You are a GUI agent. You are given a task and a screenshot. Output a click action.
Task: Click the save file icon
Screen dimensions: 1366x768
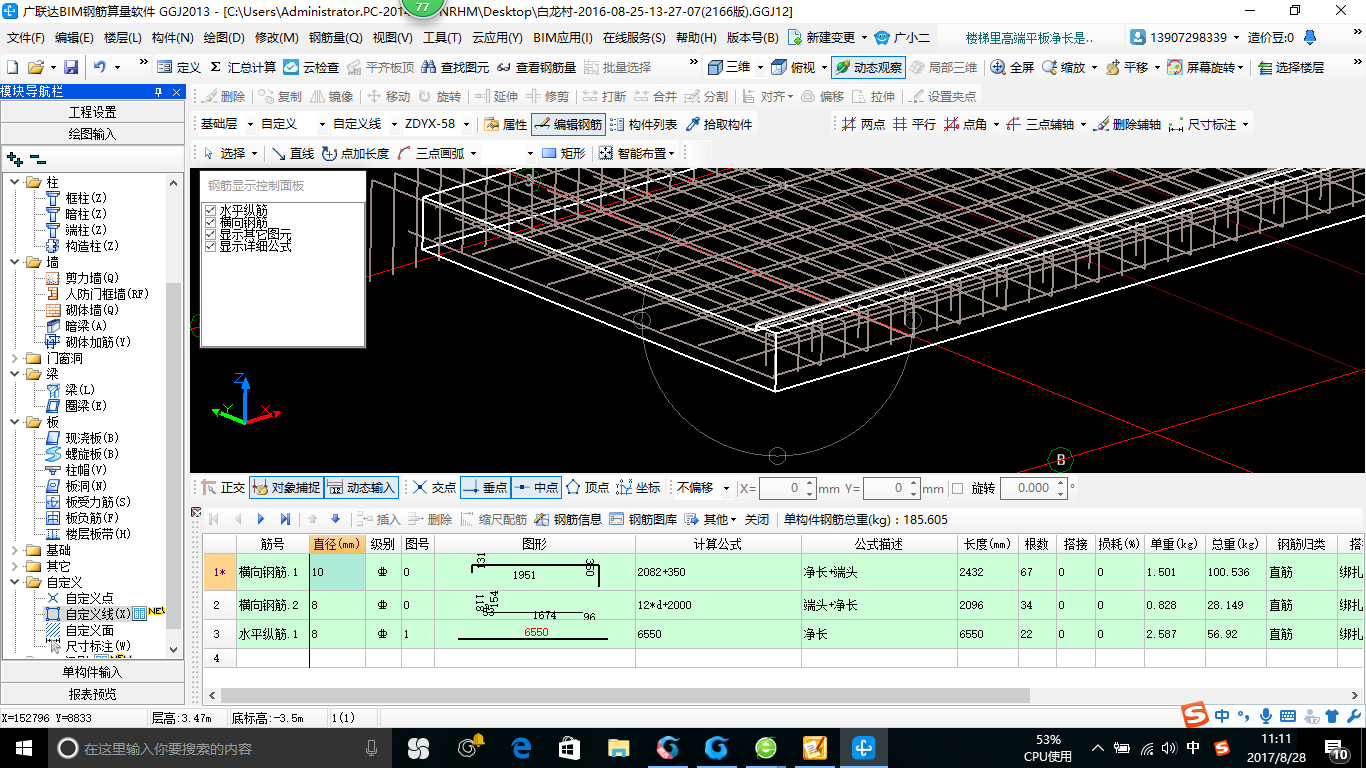(70, 67)
